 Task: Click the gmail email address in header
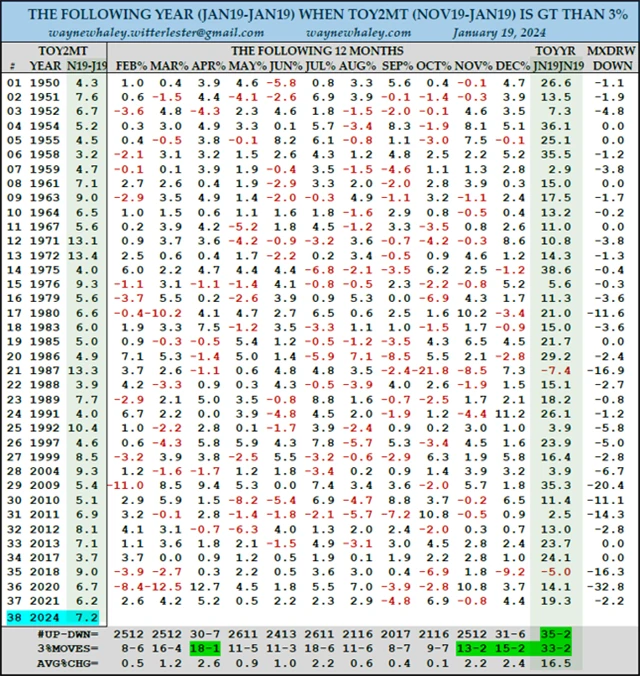pyautogui.click(x=157, y=33)
